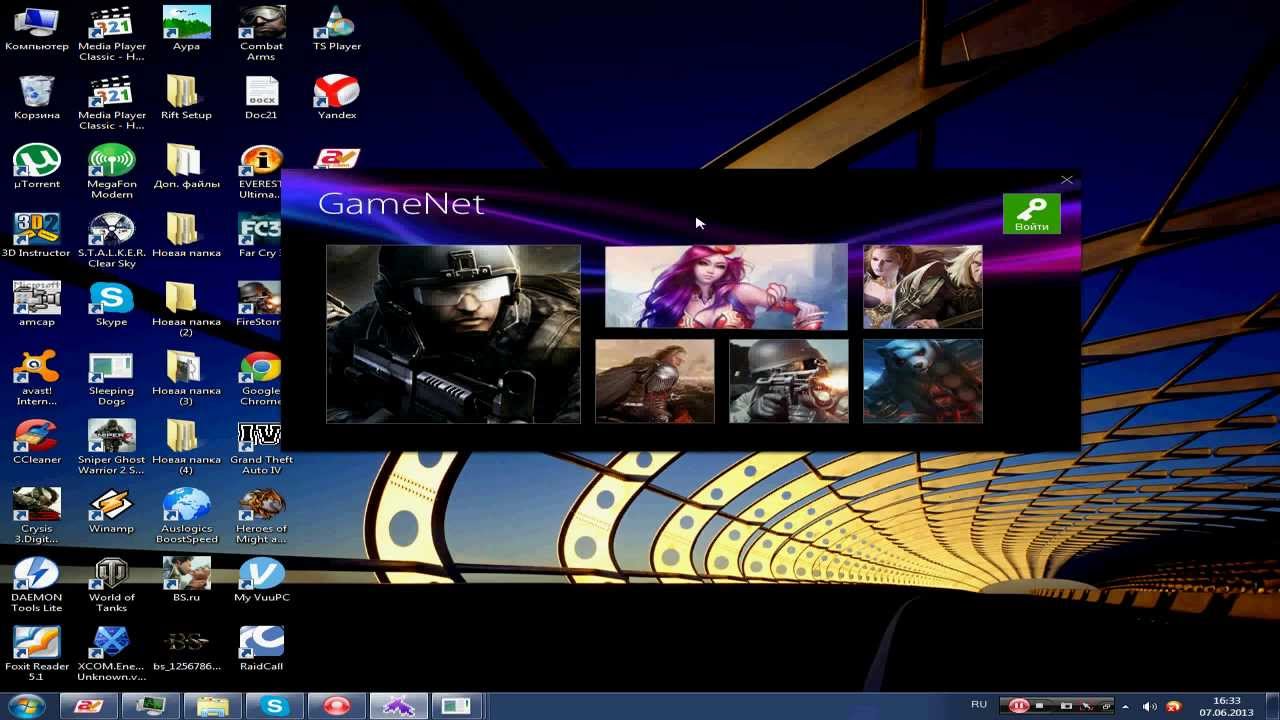
Task: Launch RaidCall desktop shortcut
Action: pyautogui.click(x=261, y=649)
